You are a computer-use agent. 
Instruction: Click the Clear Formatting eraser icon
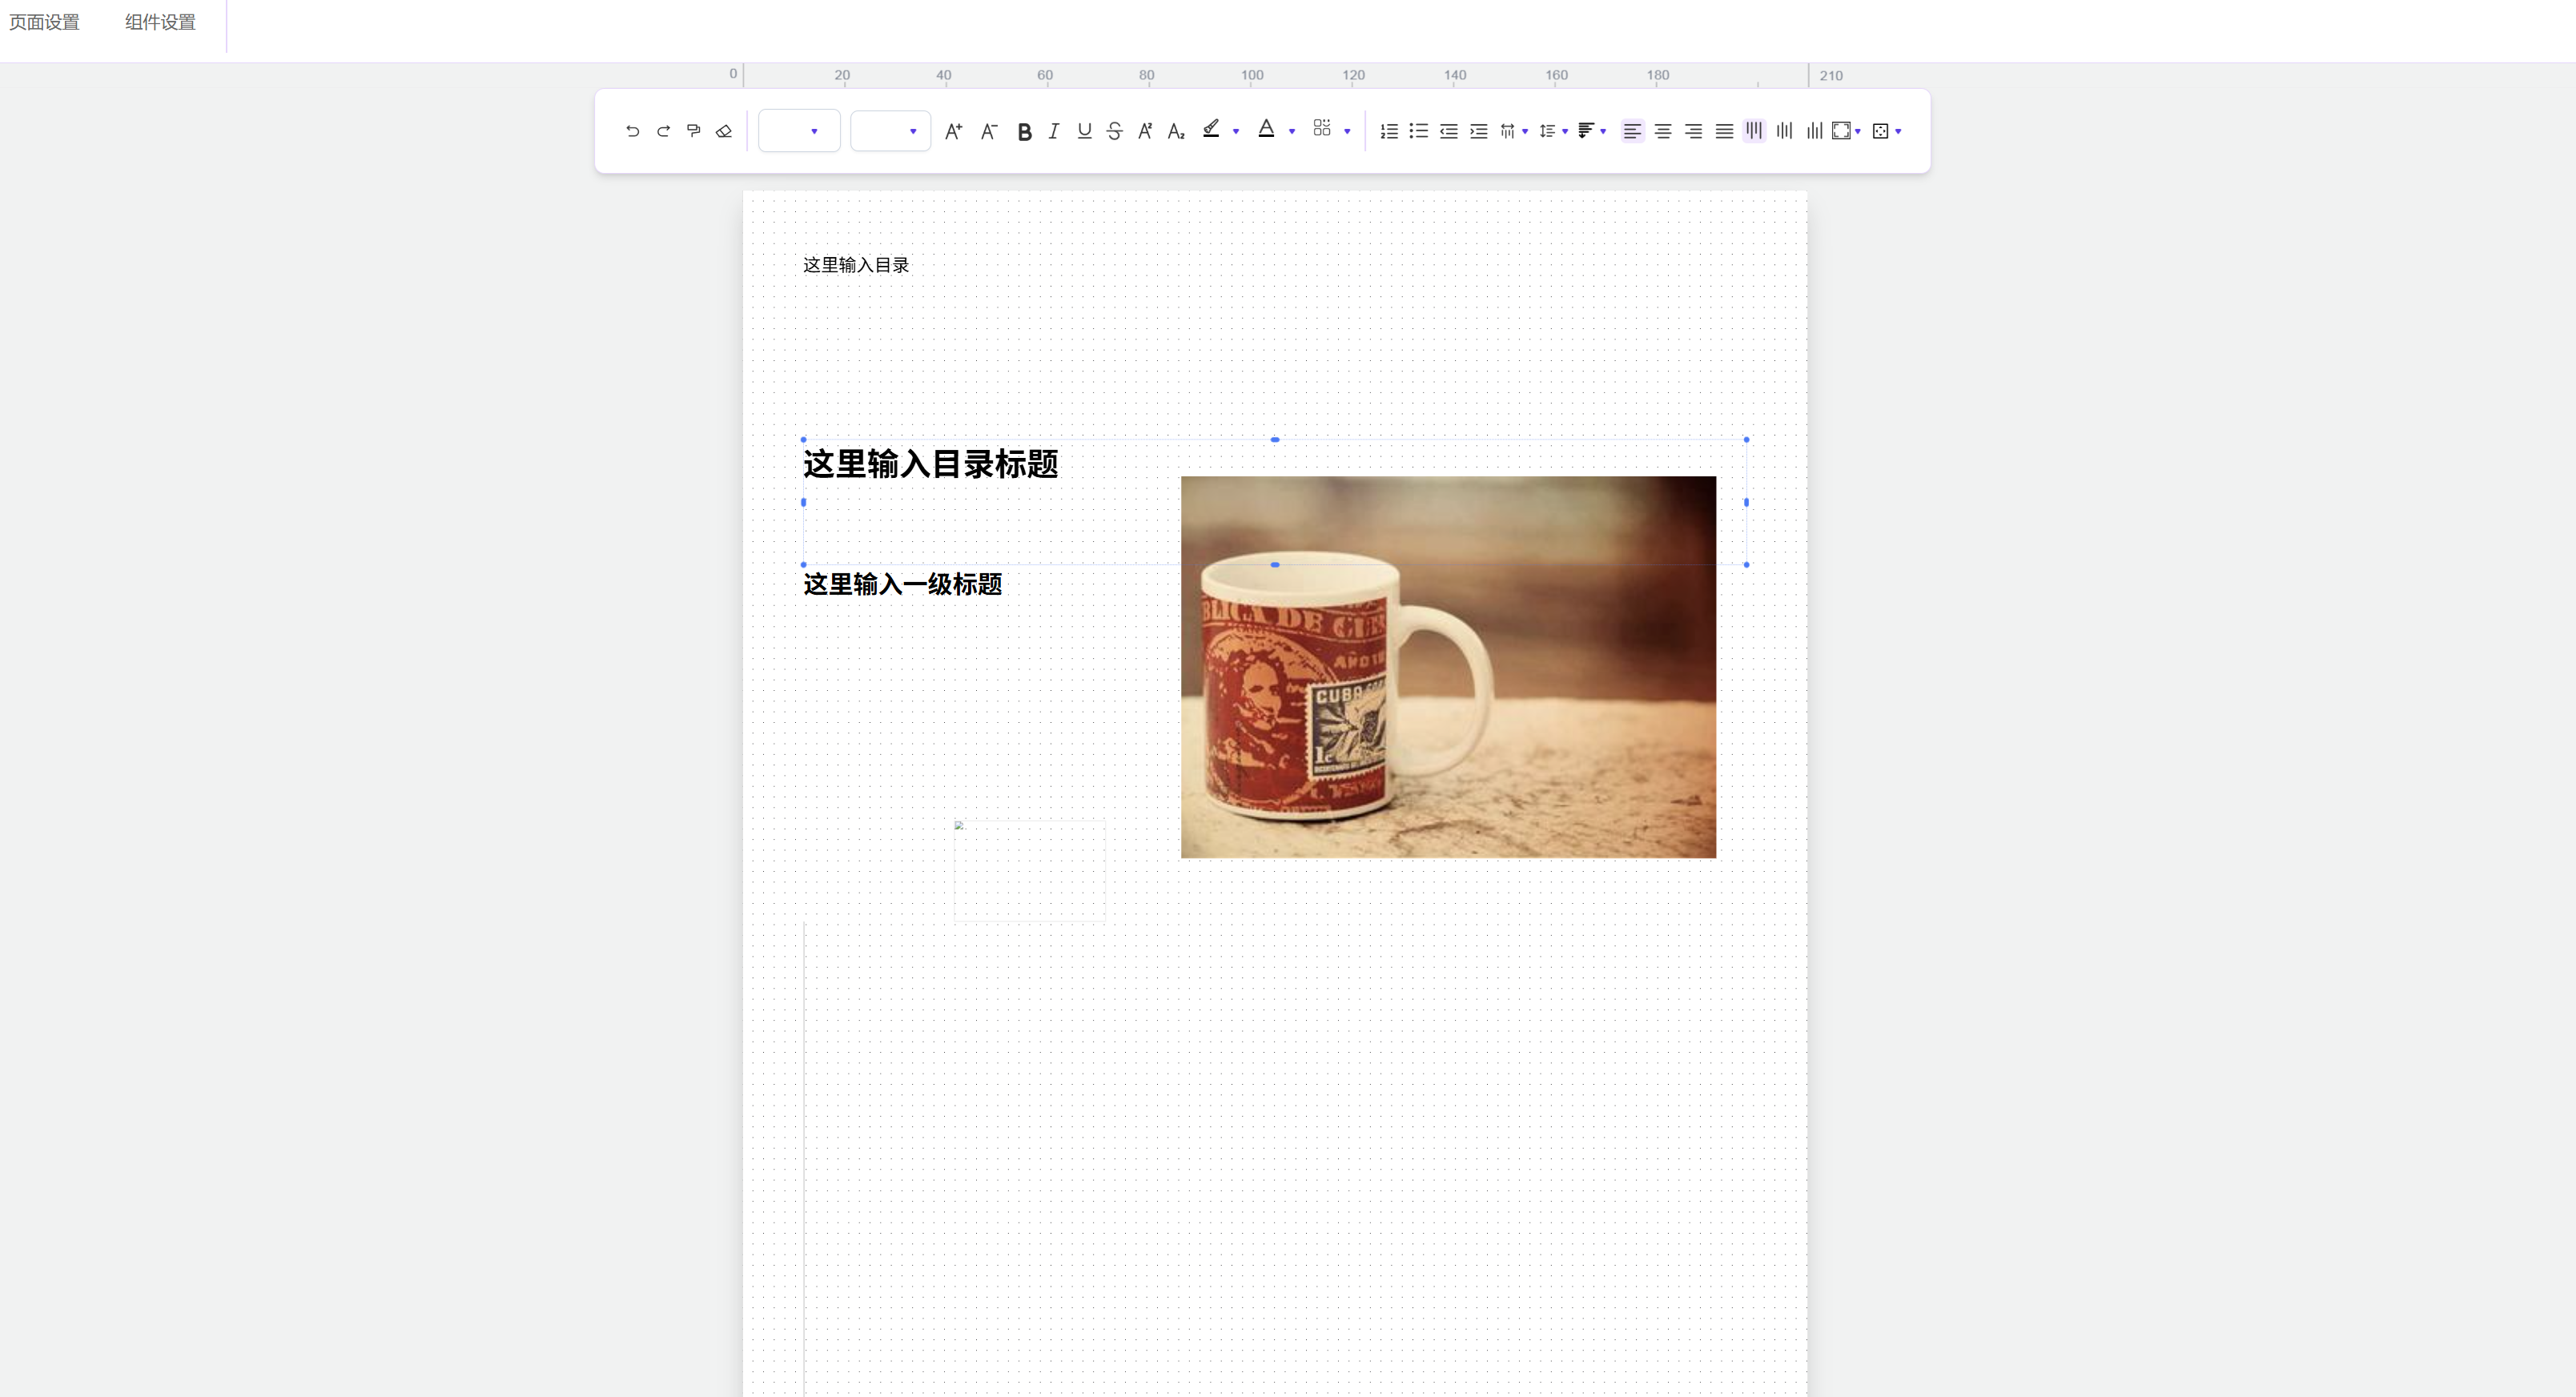pos(723,131)
